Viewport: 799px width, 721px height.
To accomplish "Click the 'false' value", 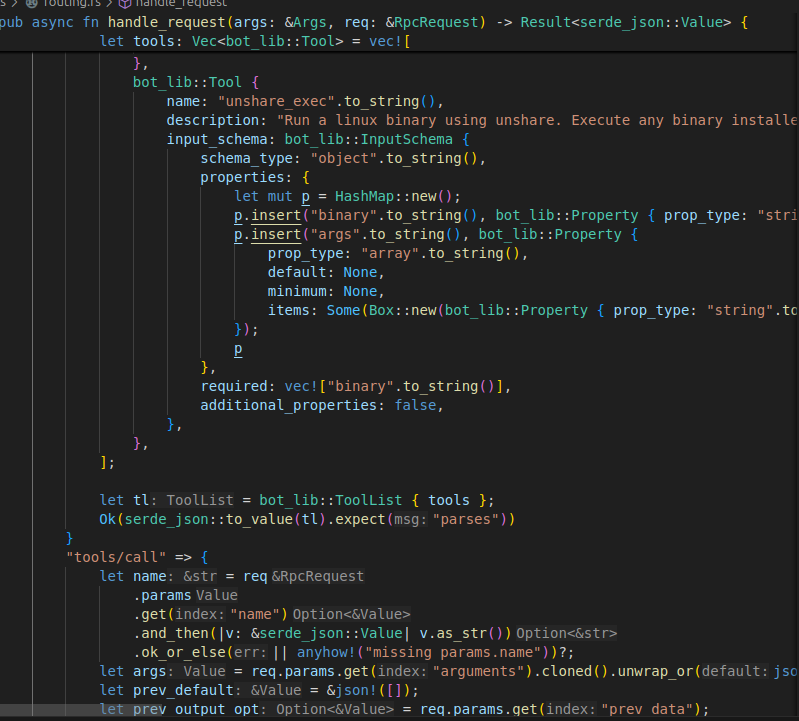I will pos(416,405).
